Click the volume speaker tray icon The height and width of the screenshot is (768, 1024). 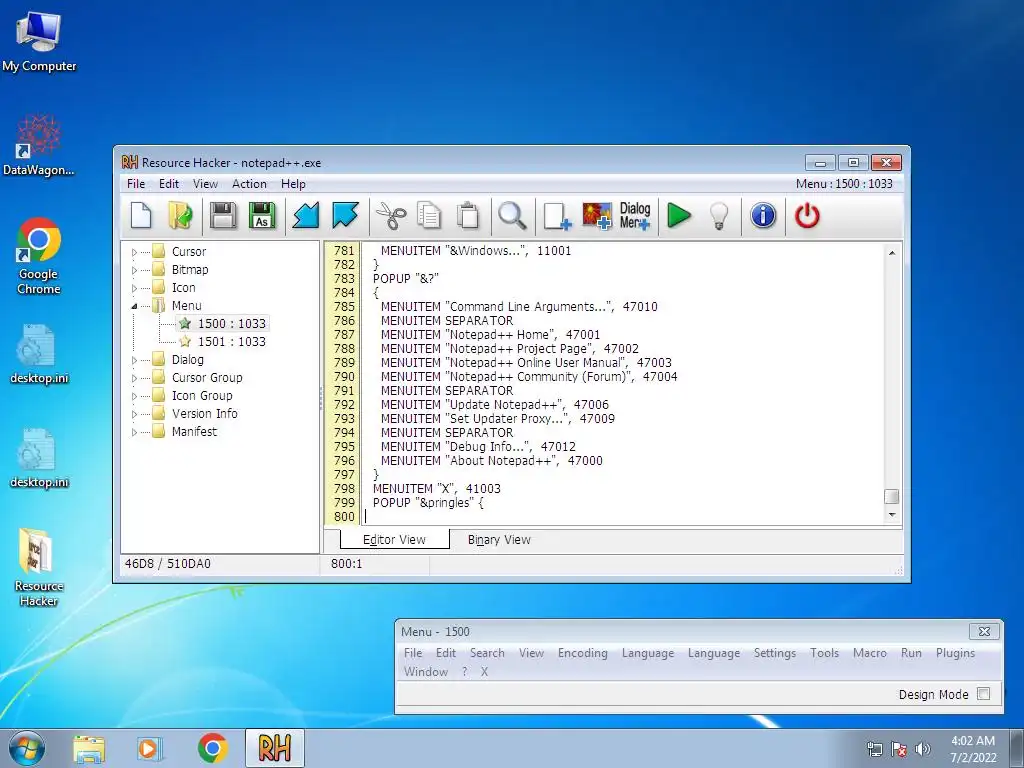click(923, 749)
